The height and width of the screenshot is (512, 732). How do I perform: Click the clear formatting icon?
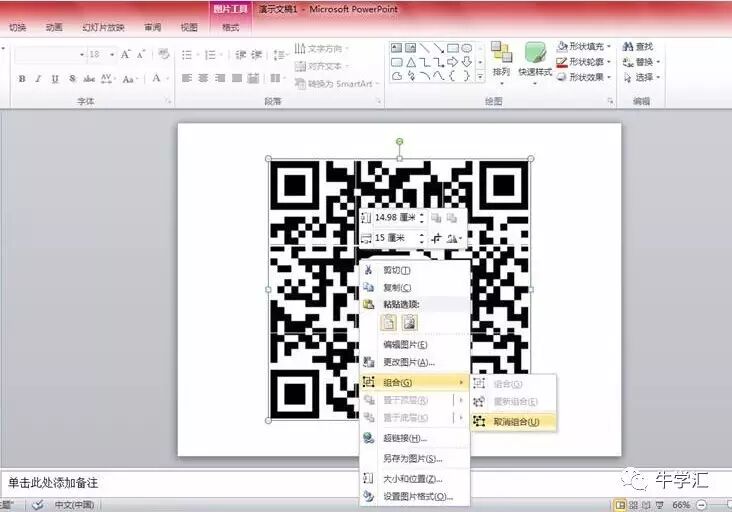[x=163, y=54]
